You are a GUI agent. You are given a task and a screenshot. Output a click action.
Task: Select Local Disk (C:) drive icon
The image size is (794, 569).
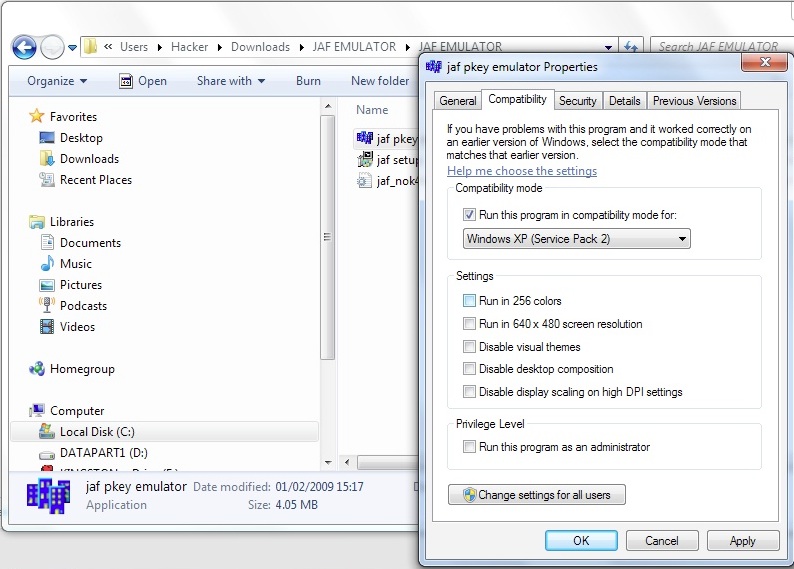click(47, 431)
